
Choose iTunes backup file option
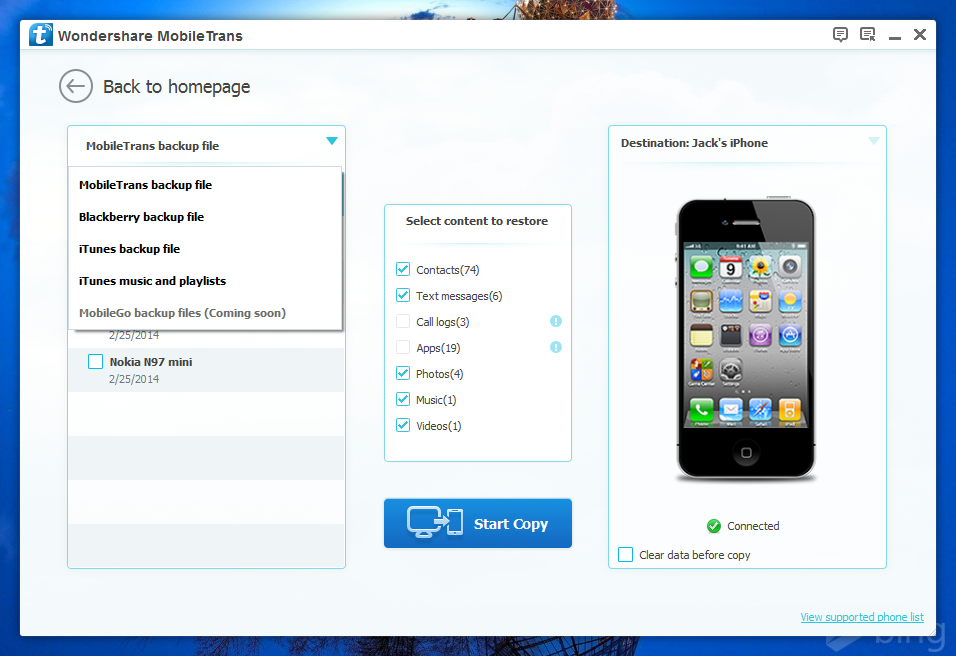[x=205, y=249]
